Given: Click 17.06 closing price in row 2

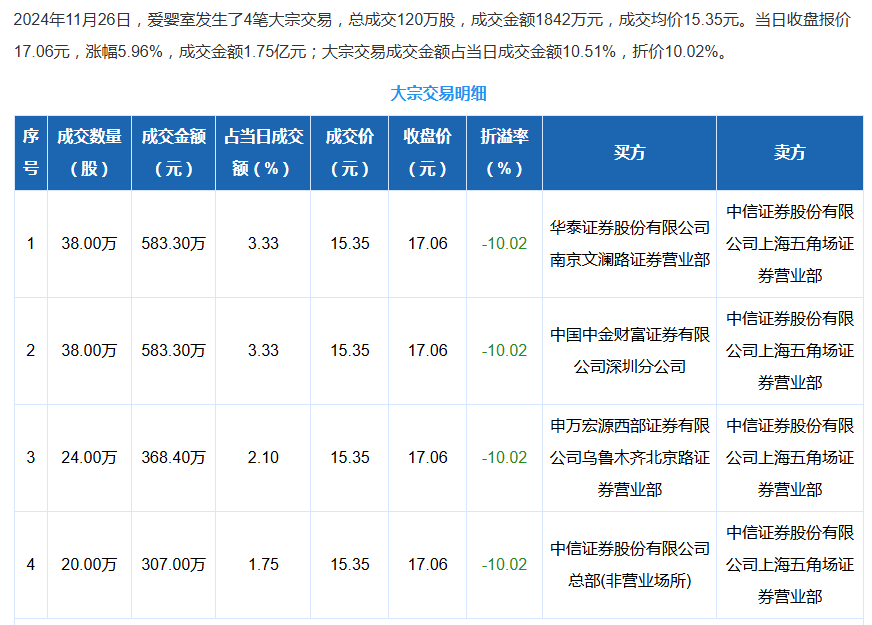Looking at the screenshot, I should pyautogui.click(x=428, y=350).
